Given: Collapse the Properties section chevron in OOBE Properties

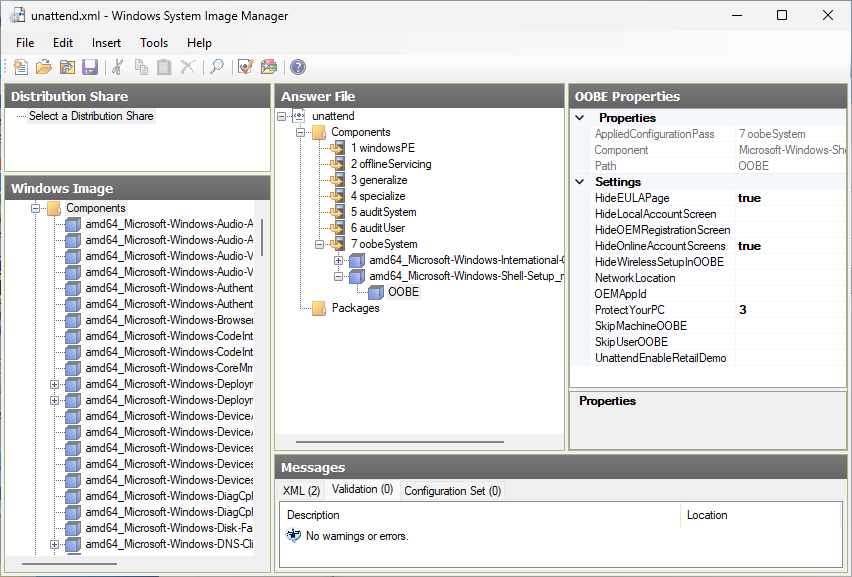Looking at the screenshot, I should (580, 117).
